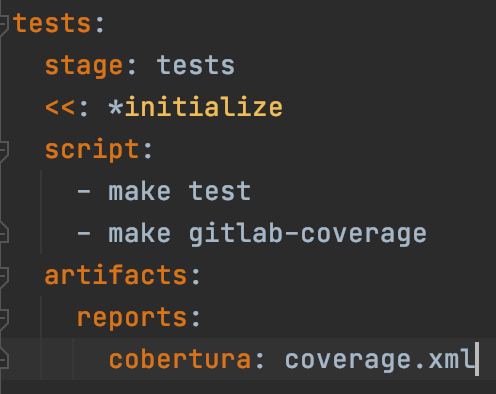Click the *initialize anchor reference

click(196, 107)
